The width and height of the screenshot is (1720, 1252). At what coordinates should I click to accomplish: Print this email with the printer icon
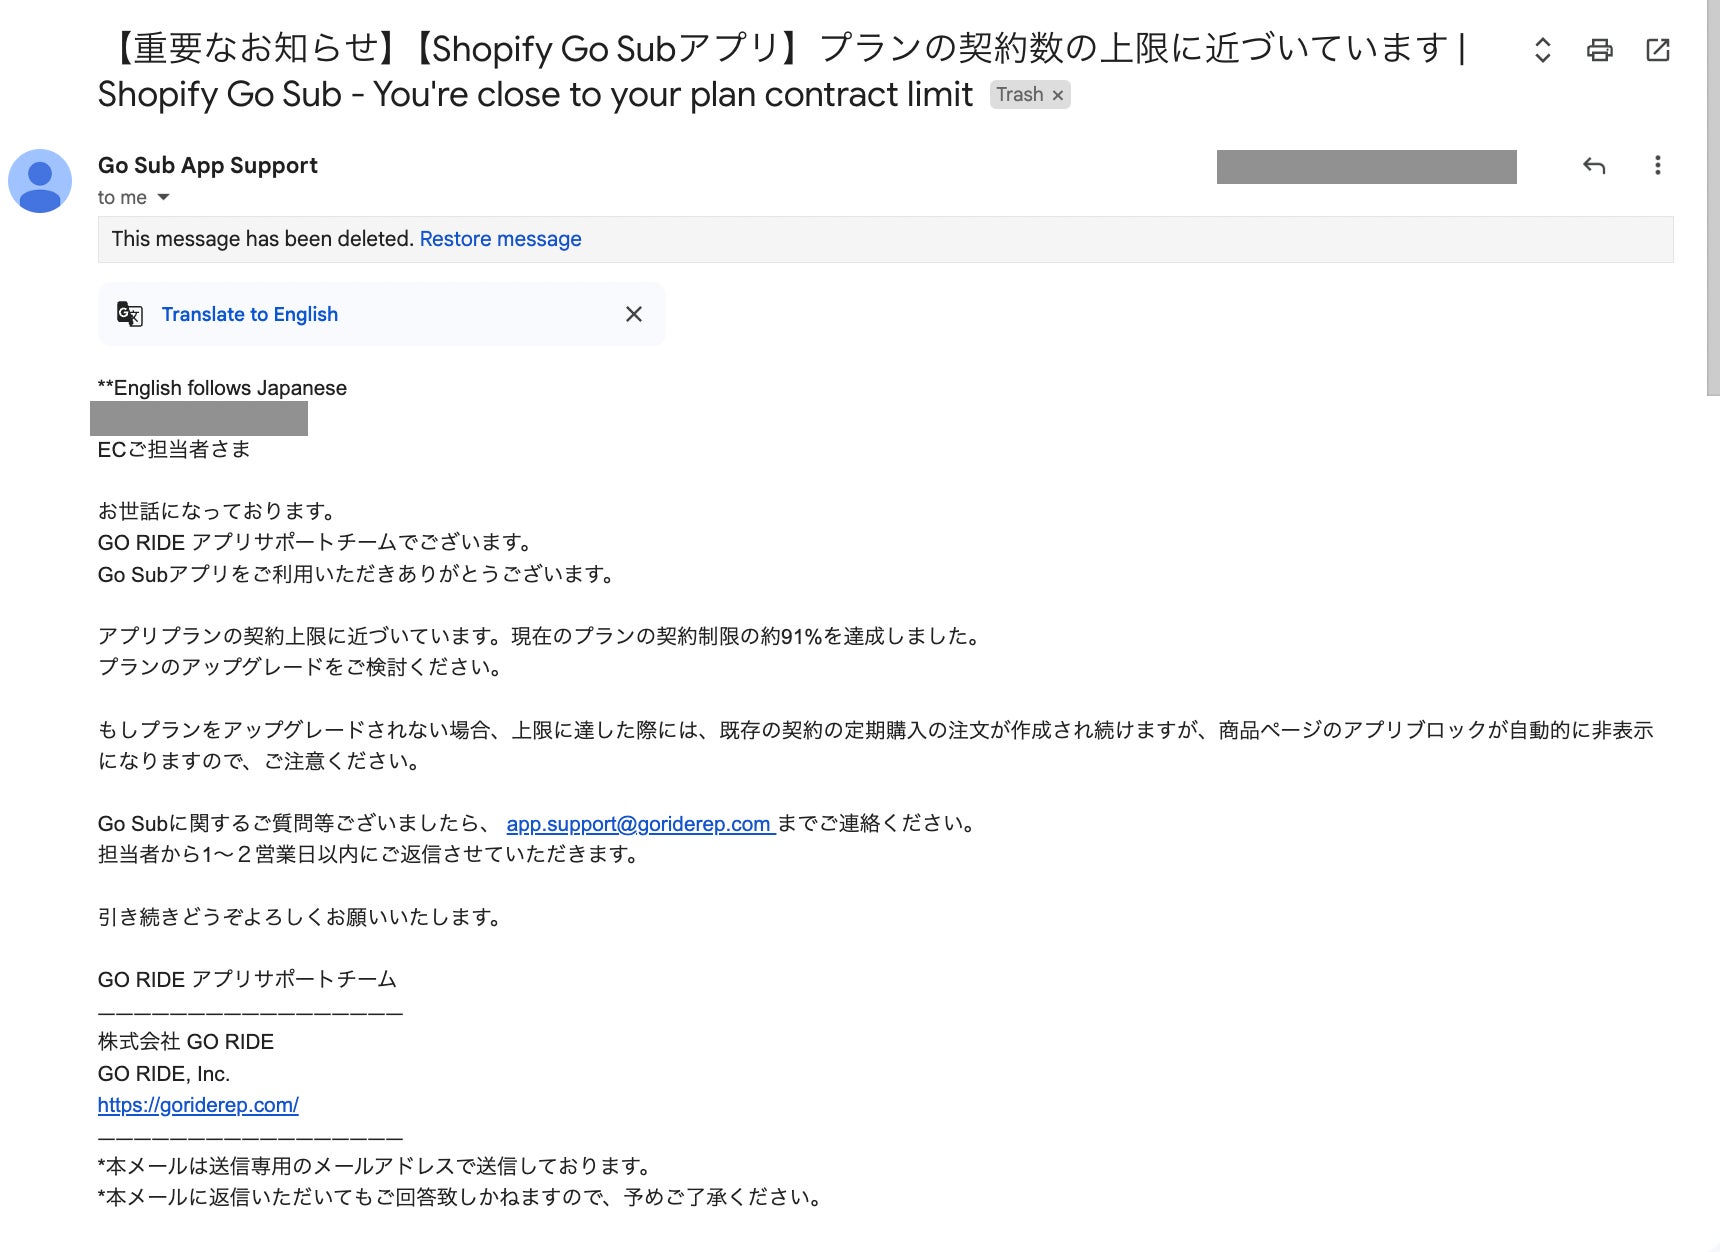point(1600,50)
